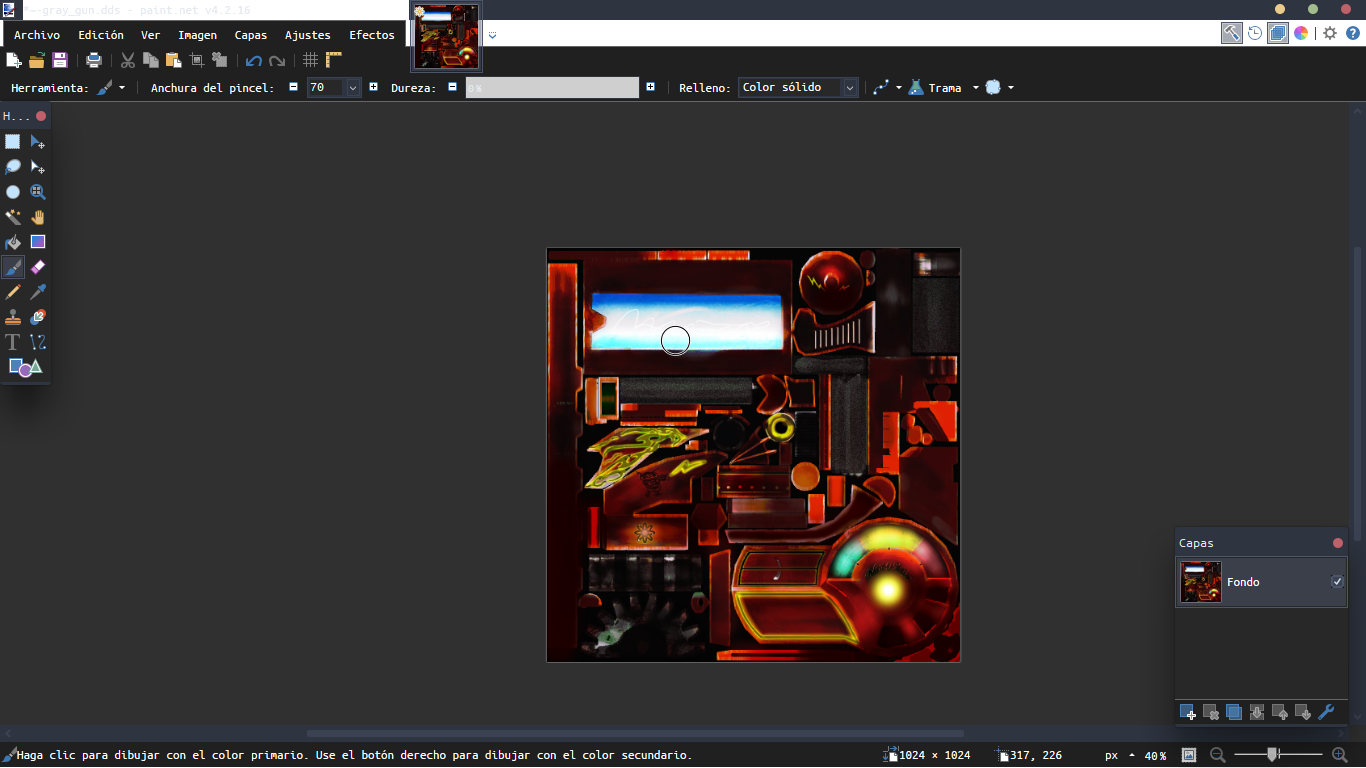This screenshot has width=1366, height=768.
Task: Toggle the rulers display
Action: pyautogui.click(x=334, y=60)
